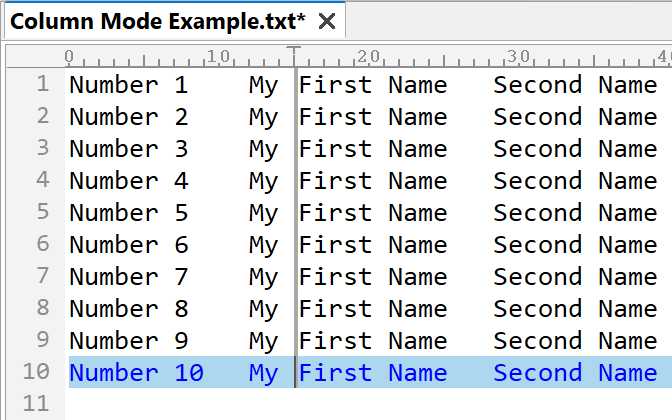
Task: Click last "Name" on line 2
Action: tap(627, 117)
